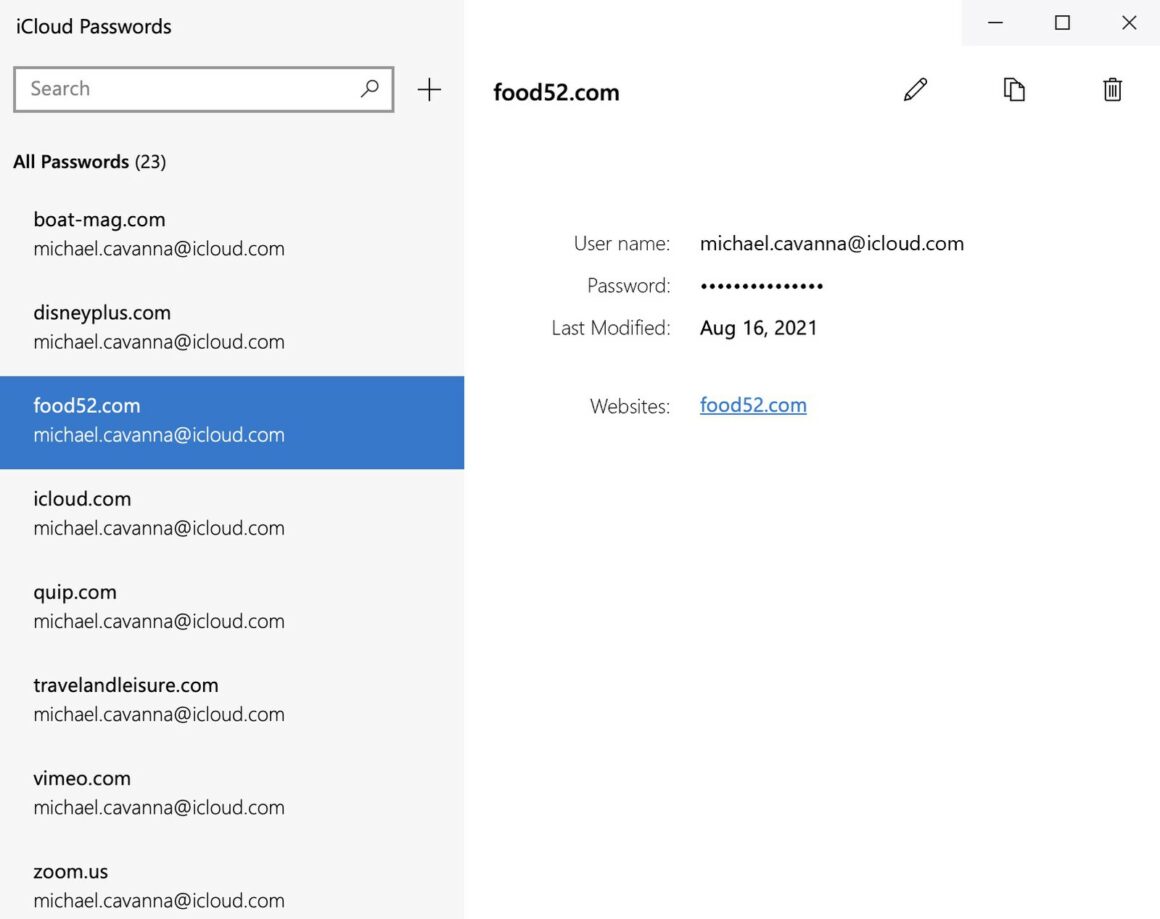Screen dimensions: 1160x919
Task: Select the vimeo.com password entry
Action: click(158, 792)
